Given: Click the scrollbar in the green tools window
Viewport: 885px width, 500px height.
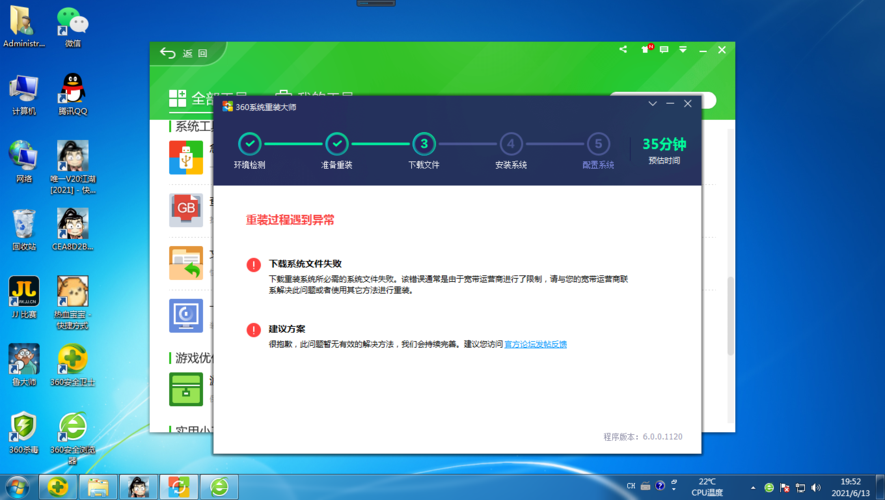Looking at the screenshot, I should pos(730,316).
